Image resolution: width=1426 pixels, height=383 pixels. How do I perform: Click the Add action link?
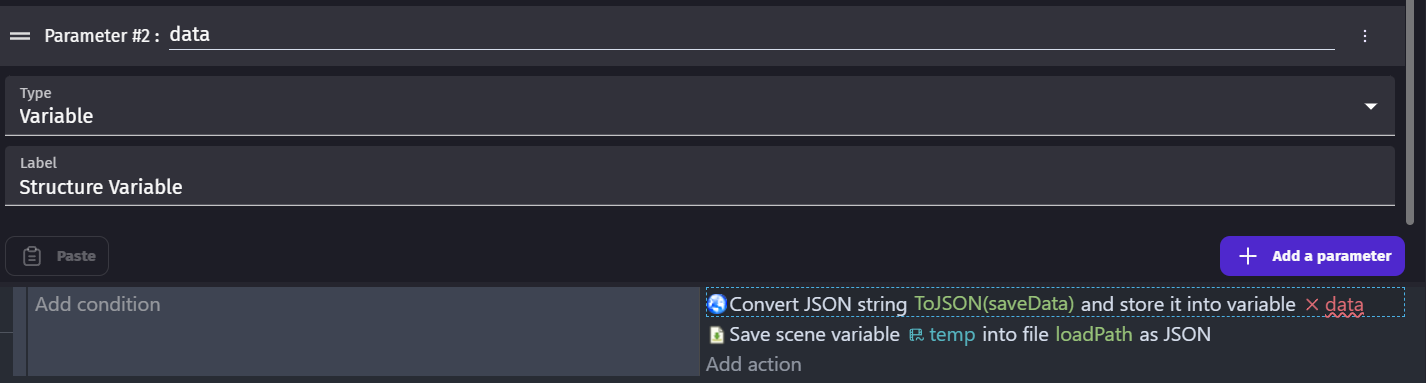754,364
